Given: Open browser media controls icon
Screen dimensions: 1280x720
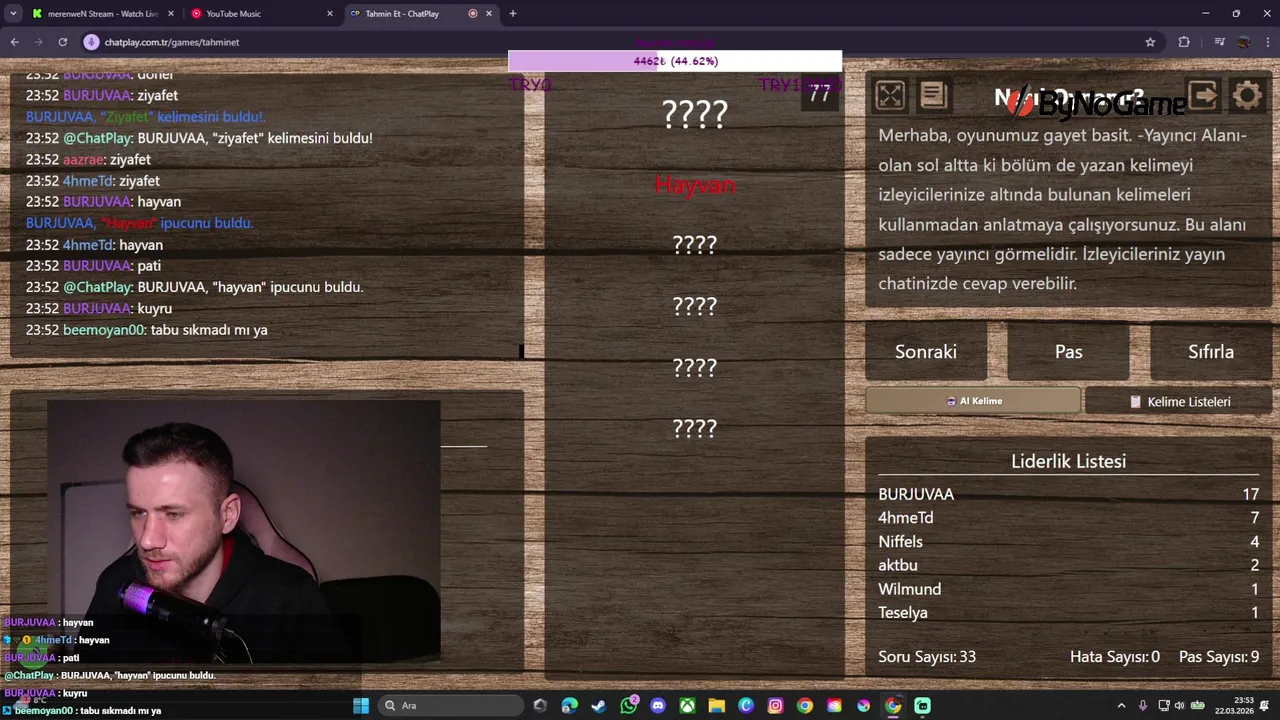Looking at the screenshot, I should (x=1219, y=42).
